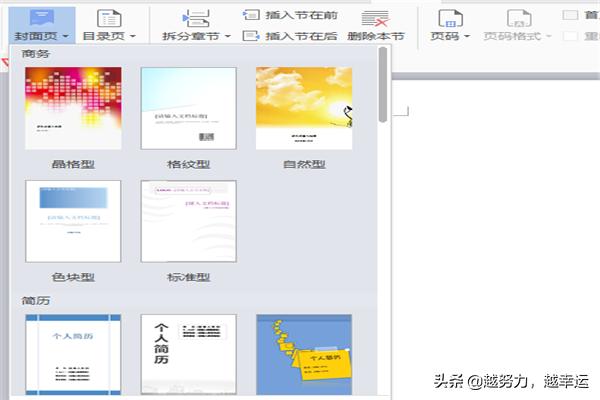Expand the 目录页 dropdown arrow
600x400 pixels.
[133, 36]
